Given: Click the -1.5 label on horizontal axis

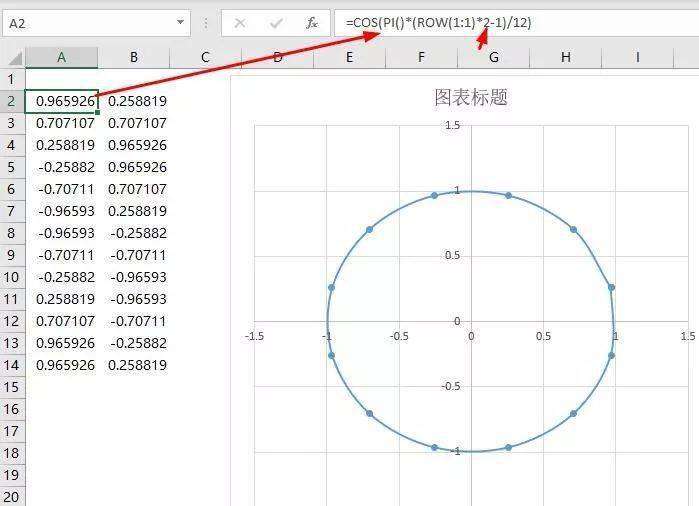Looking at the screenshot, I should 255,336.
